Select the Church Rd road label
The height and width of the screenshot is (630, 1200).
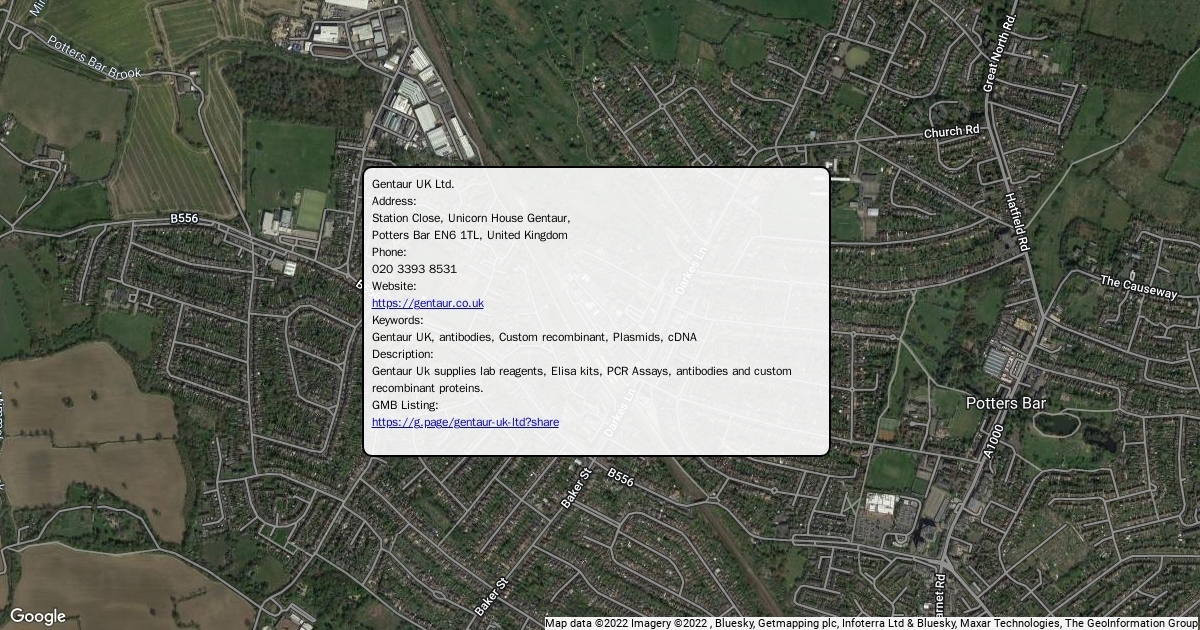(x=951, y=132)
